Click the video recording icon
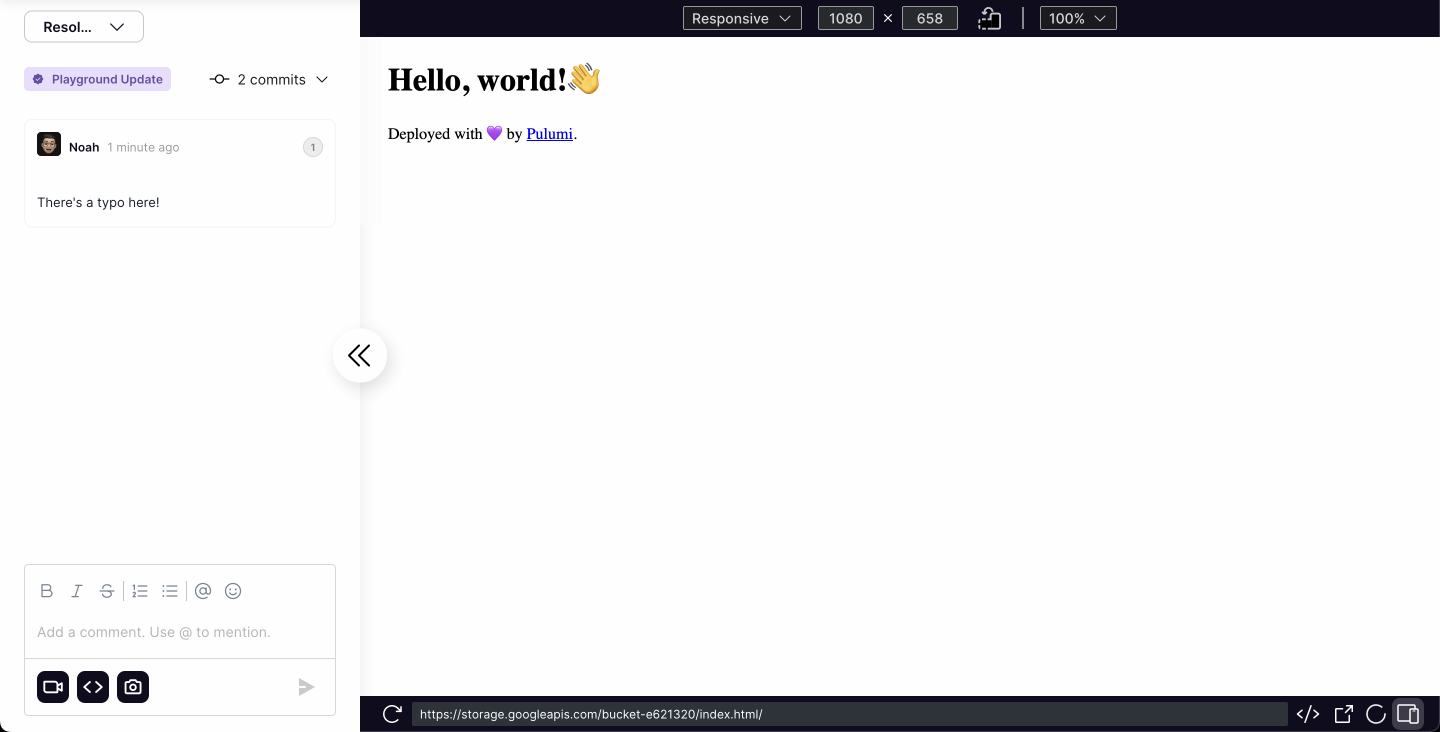The width and height of the screenshot is (1440, 732). pos(53,687)
